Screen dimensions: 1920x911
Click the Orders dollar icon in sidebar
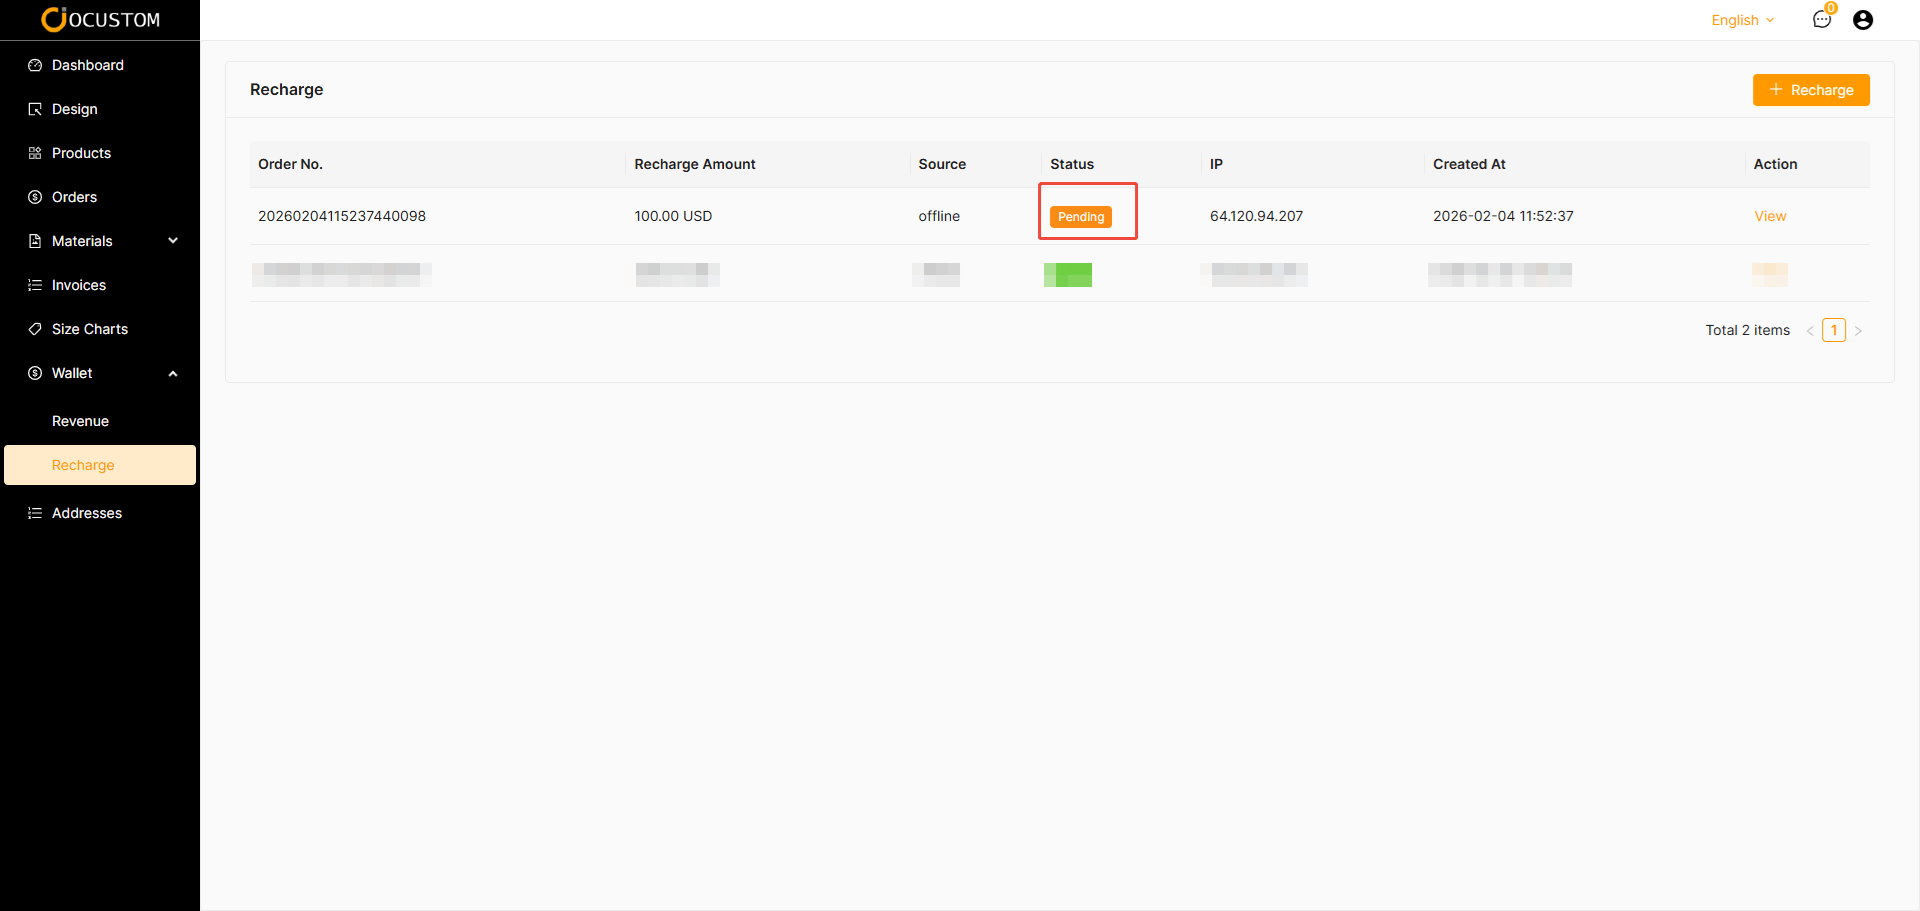pyautogui.click(x=35, y=197)
